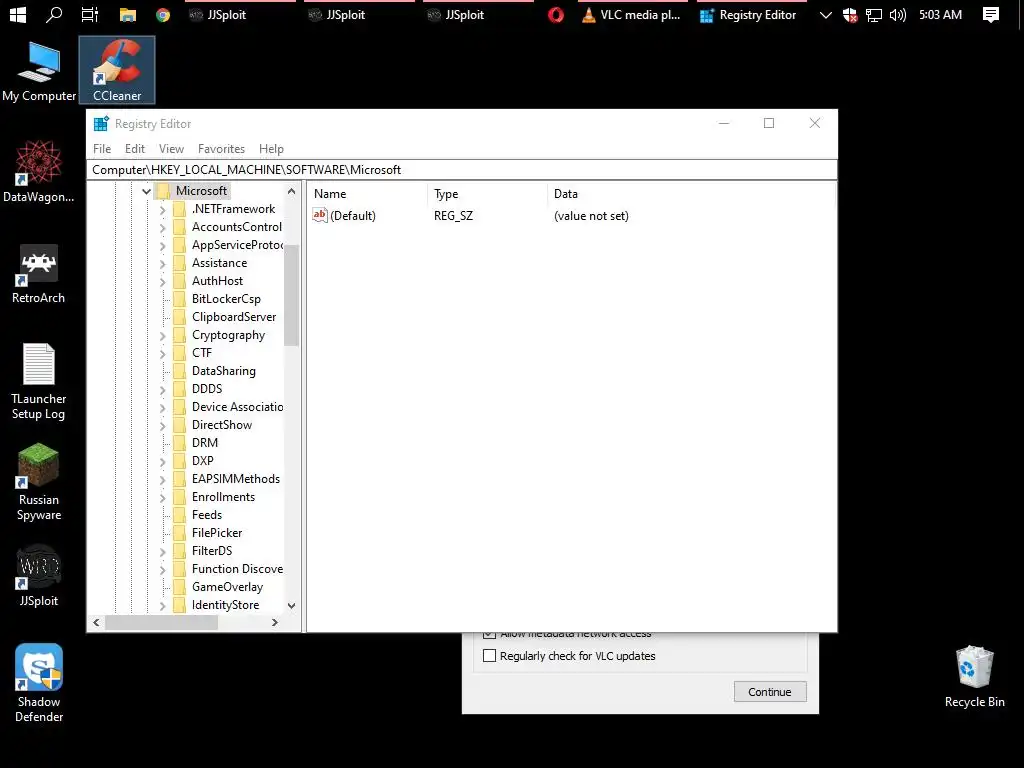Expand the DirectShow key
This screenshot has width=1024, height=768.
(x=163, y=425)
